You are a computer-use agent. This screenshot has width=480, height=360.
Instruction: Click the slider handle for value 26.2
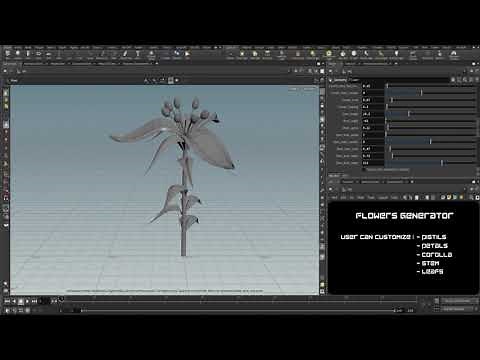point(409,114)
